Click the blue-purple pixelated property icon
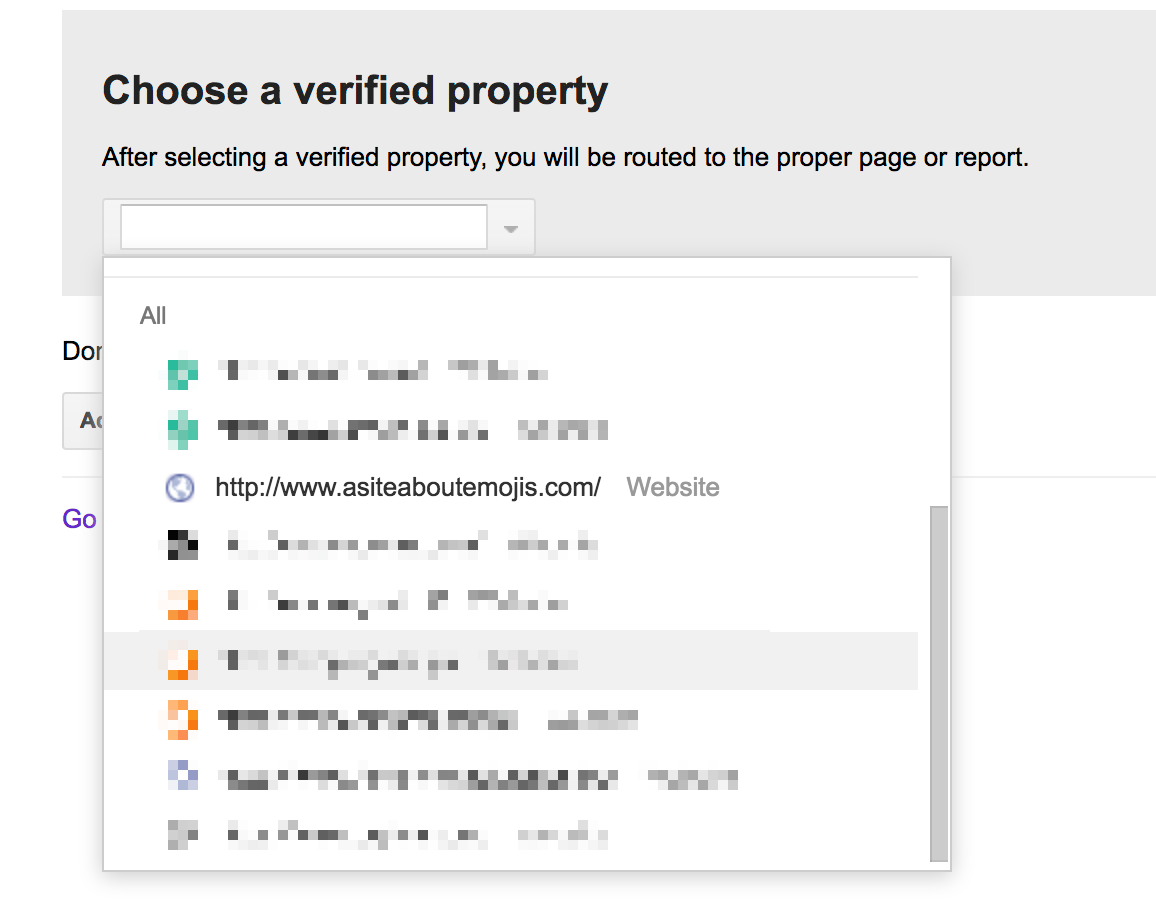Screen dimensions: 1156x900 tap(179, 777)
